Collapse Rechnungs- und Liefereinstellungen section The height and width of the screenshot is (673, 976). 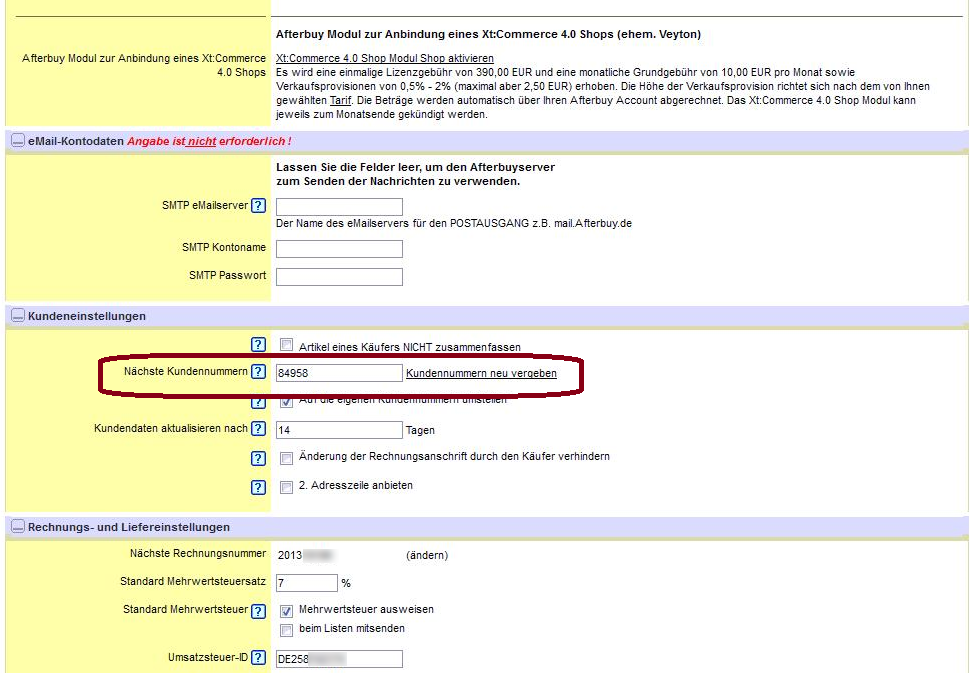(x=18, y=527)
